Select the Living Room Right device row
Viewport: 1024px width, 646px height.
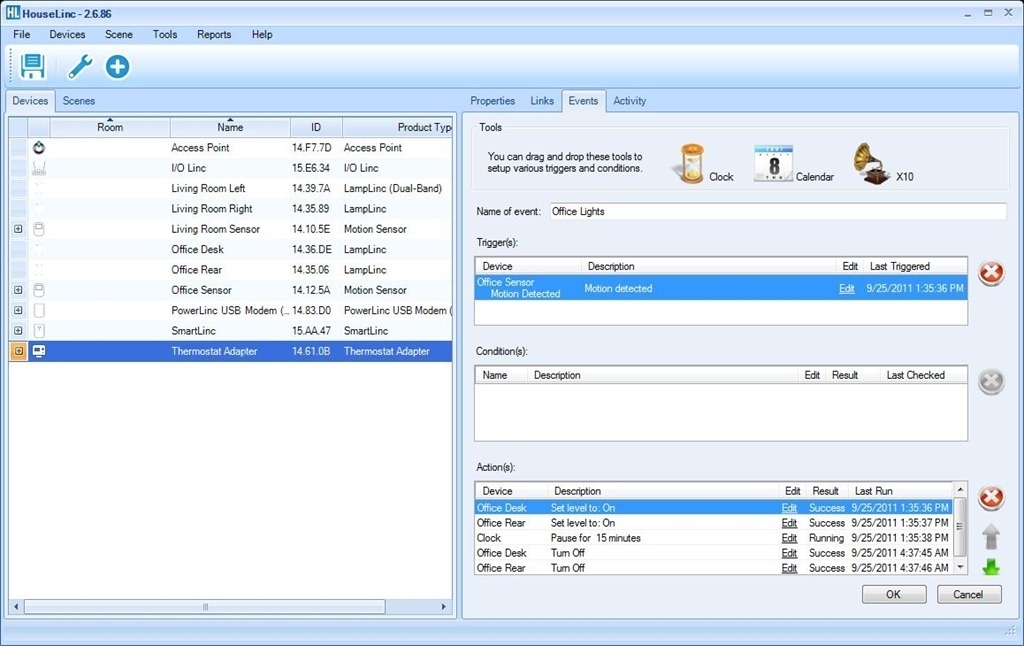click(230, 208)
